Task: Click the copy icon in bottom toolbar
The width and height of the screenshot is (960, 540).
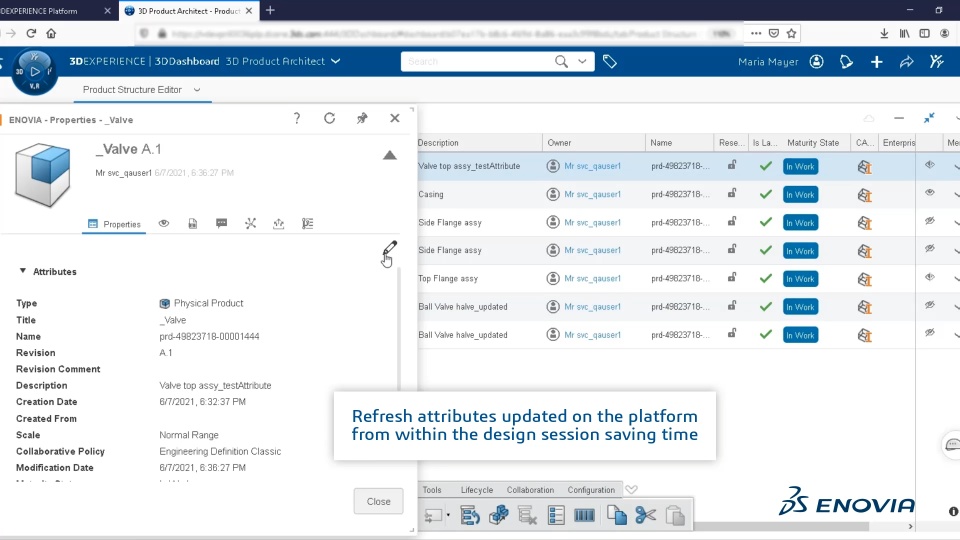Action: point(616,515)
